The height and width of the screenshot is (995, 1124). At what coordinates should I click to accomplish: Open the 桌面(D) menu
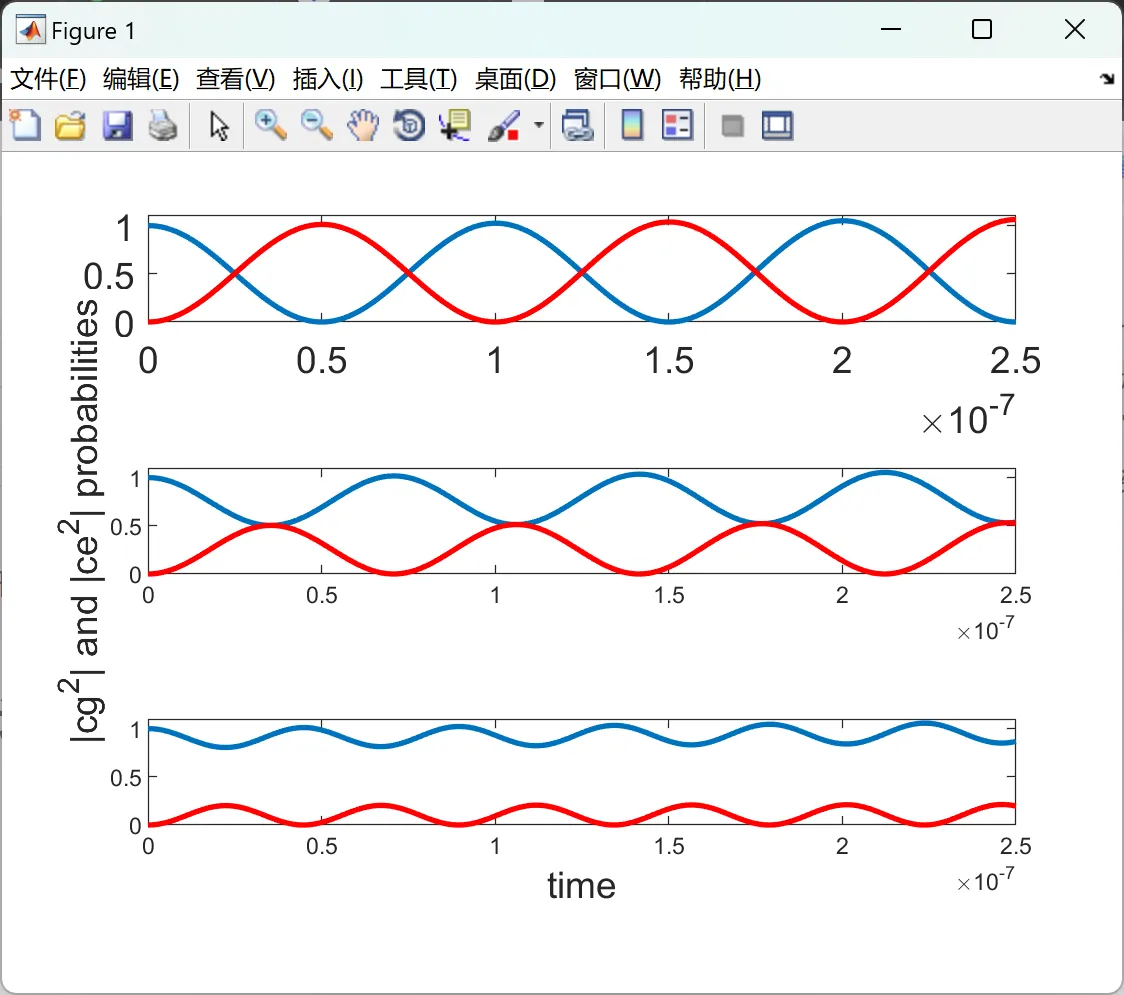(x=515, y=79)
